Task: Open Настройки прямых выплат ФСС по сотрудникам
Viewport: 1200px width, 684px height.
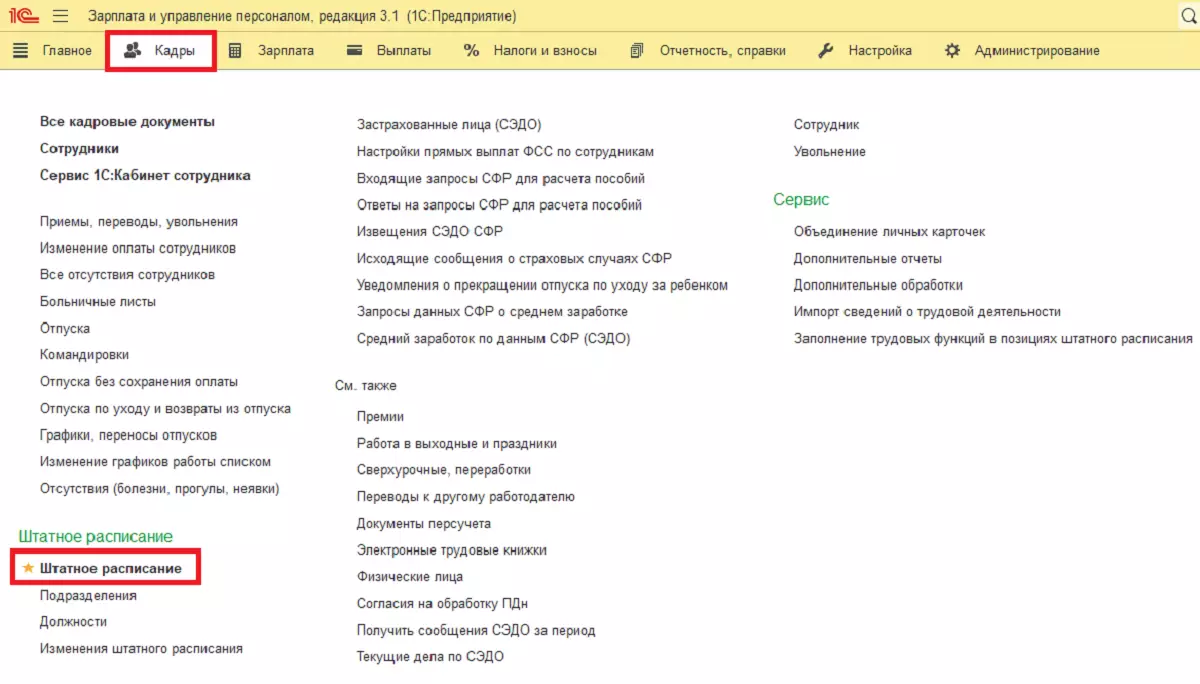Action: (x=505, y=151)
